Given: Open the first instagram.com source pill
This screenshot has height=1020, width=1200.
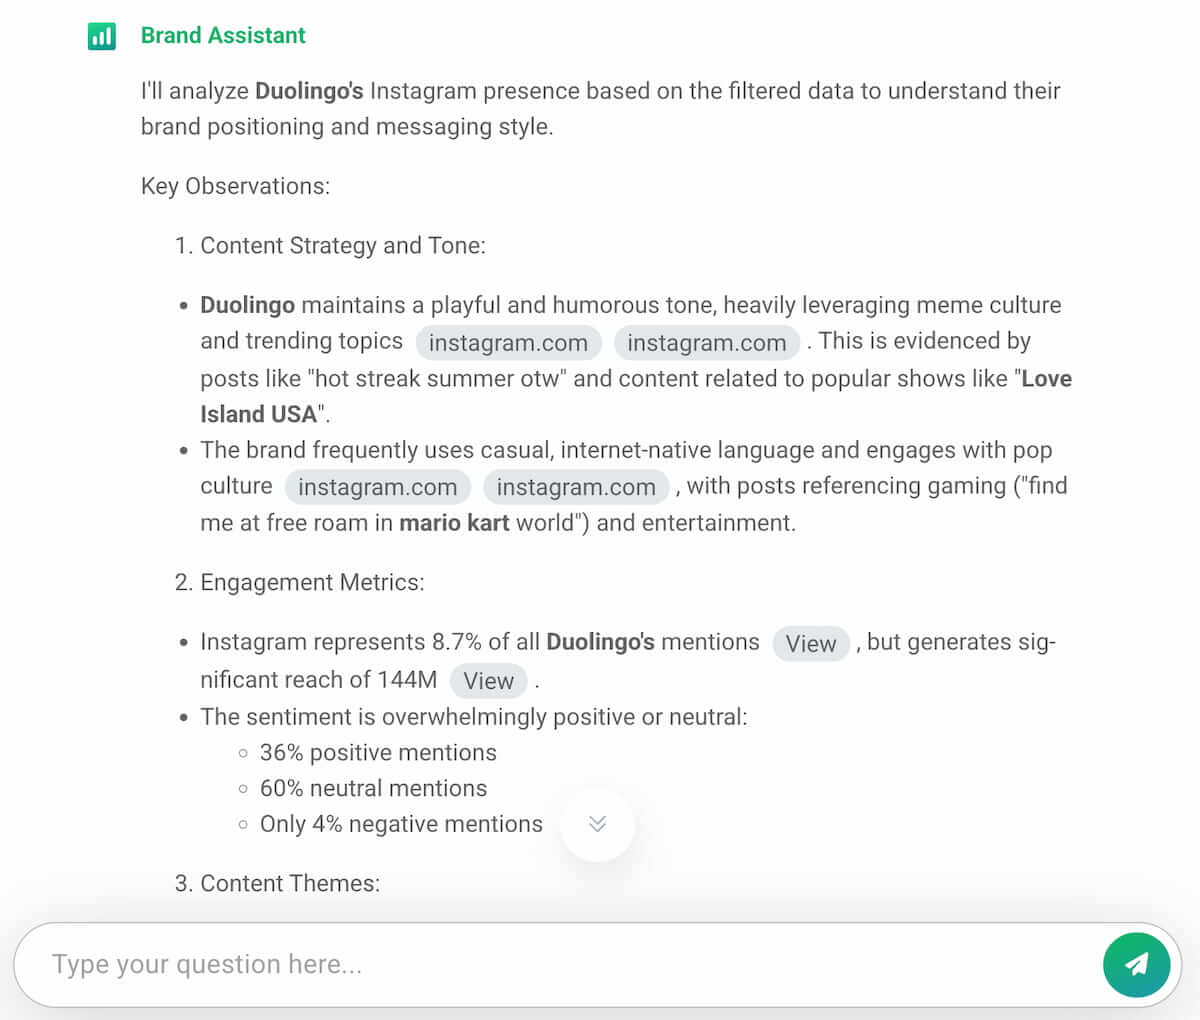Looking at the screenshot, I should pos(508,343).
